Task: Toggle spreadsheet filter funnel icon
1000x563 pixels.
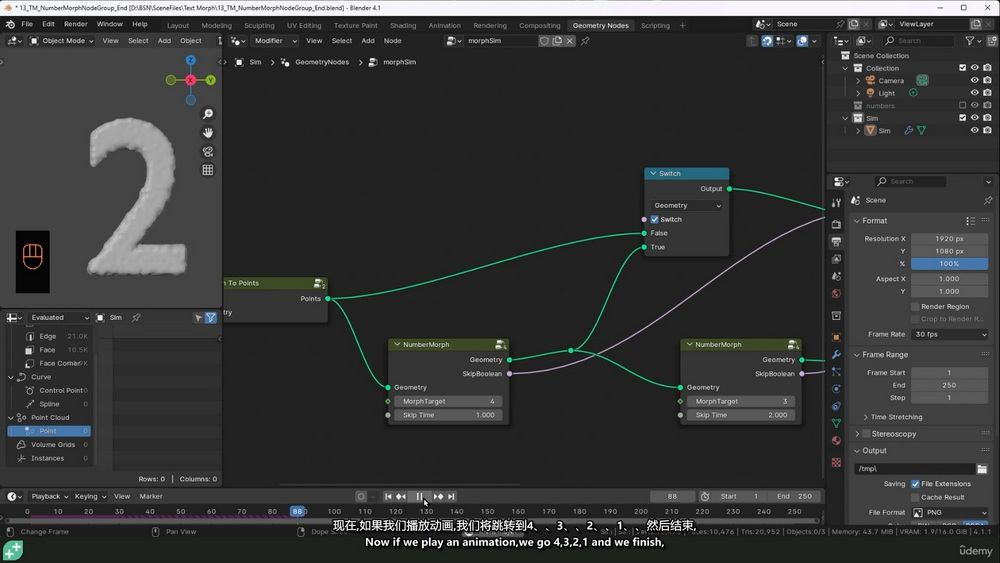Action: pos(210,318)
